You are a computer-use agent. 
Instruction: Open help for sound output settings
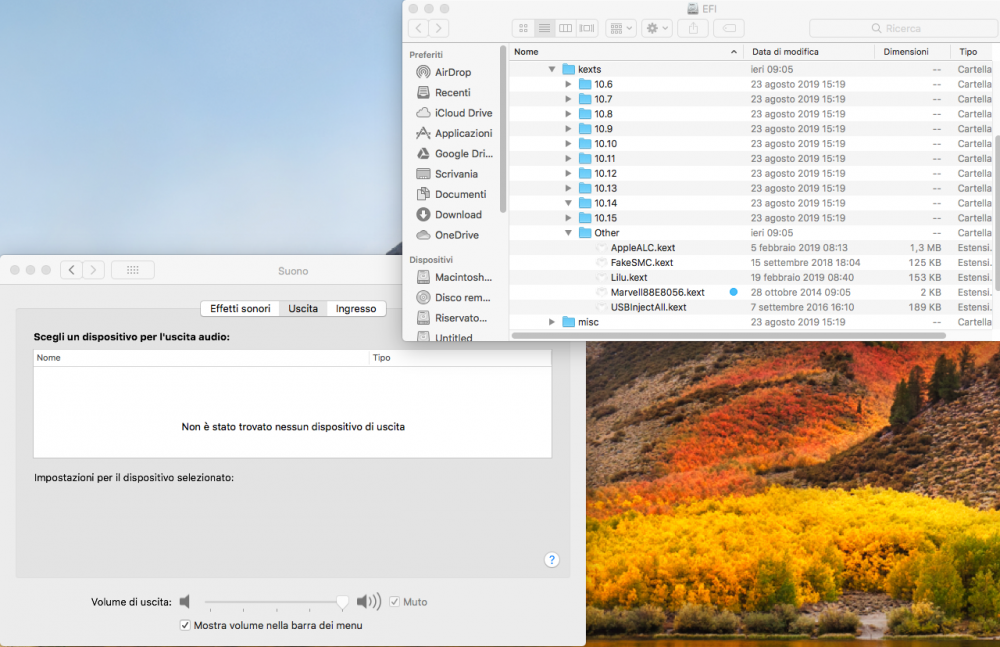(x=552, y=560)
